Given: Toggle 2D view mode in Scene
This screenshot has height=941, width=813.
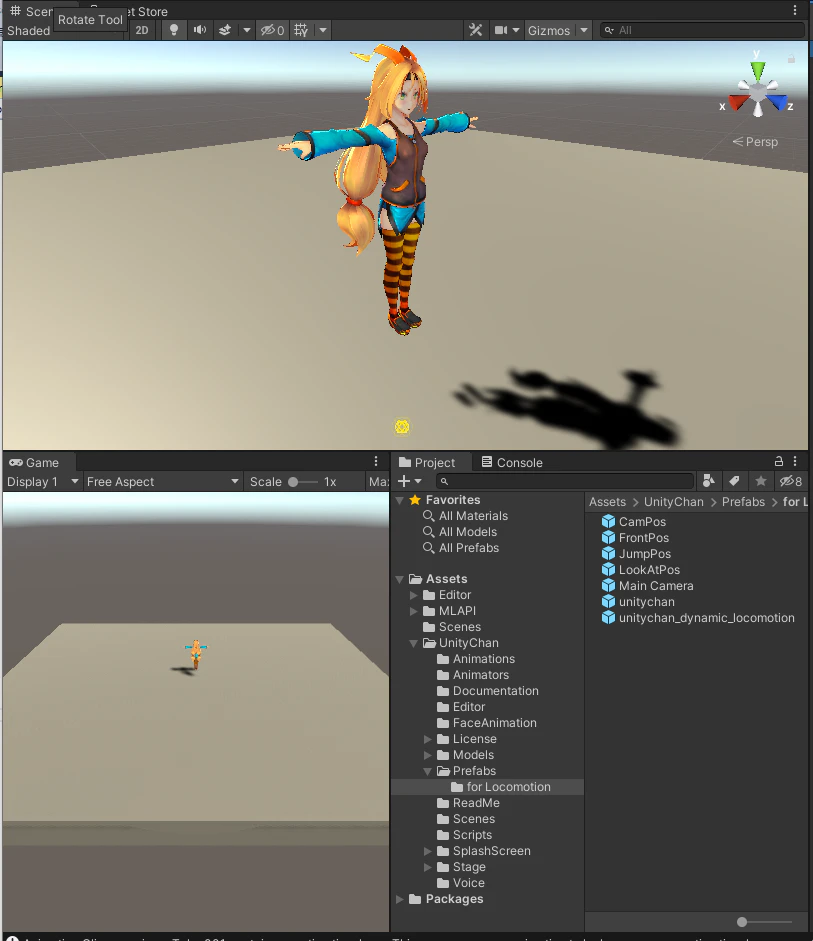Looking at the screenshot, I should 142,30.
